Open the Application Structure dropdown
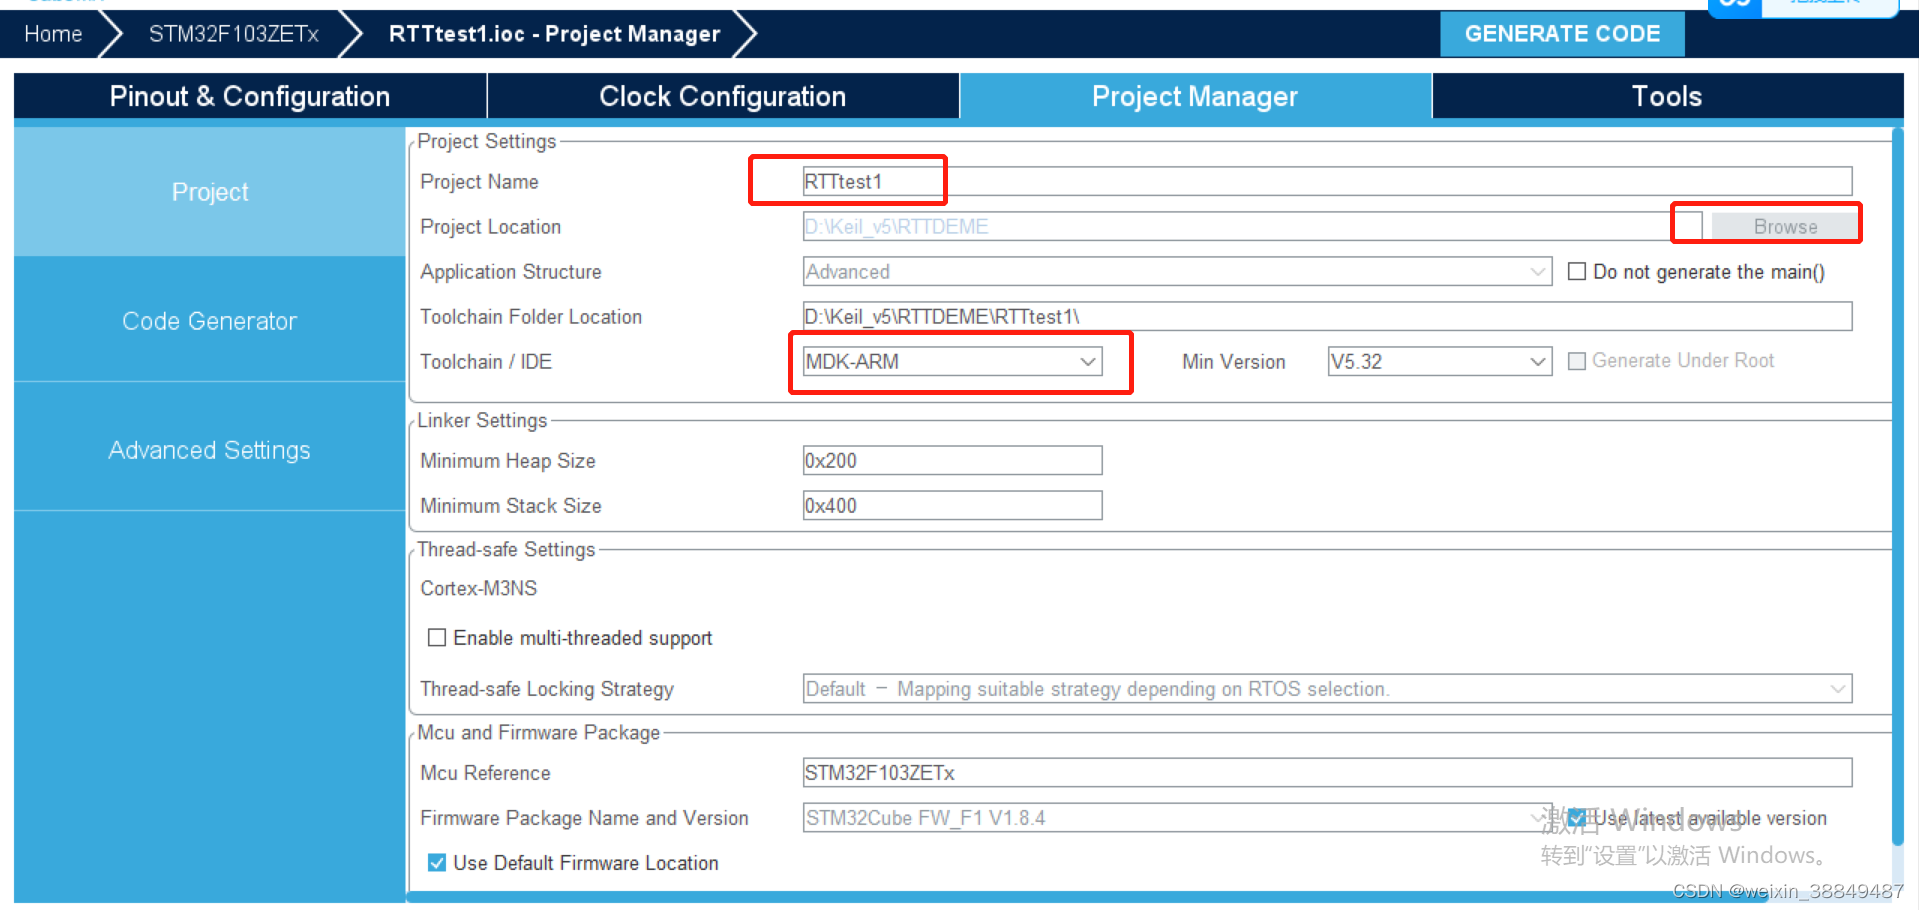This screenshot has height=910, width=1919. pos(1177,272)
